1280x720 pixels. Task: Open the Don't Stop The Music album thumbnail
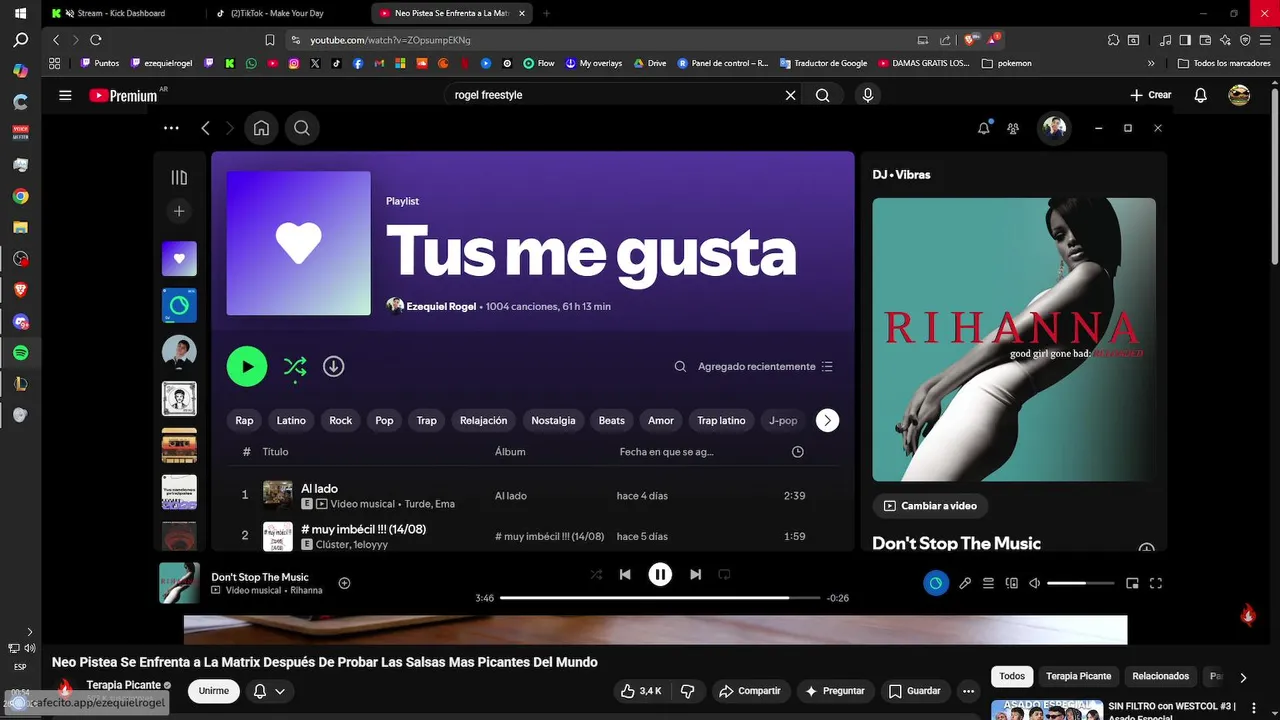coord(179,583)
